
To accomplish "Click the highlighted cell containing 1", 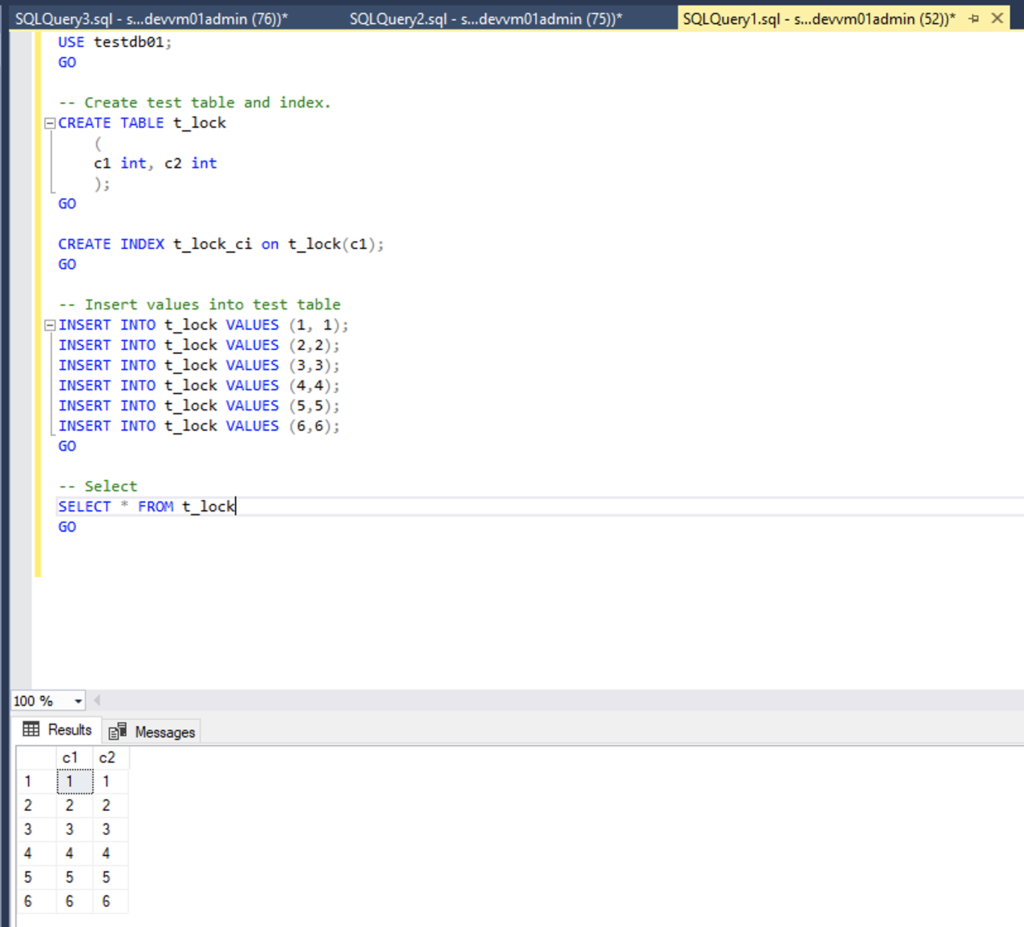I will 70,781.
